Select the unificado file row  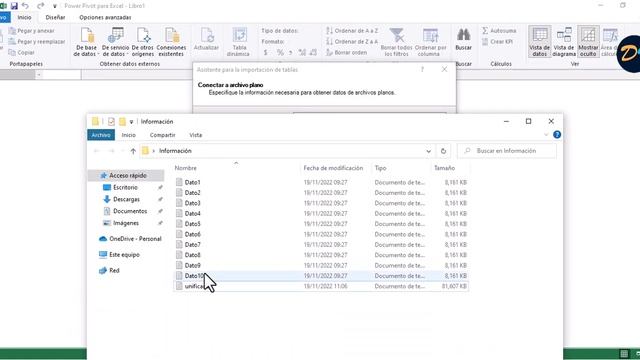coord(321,287)
